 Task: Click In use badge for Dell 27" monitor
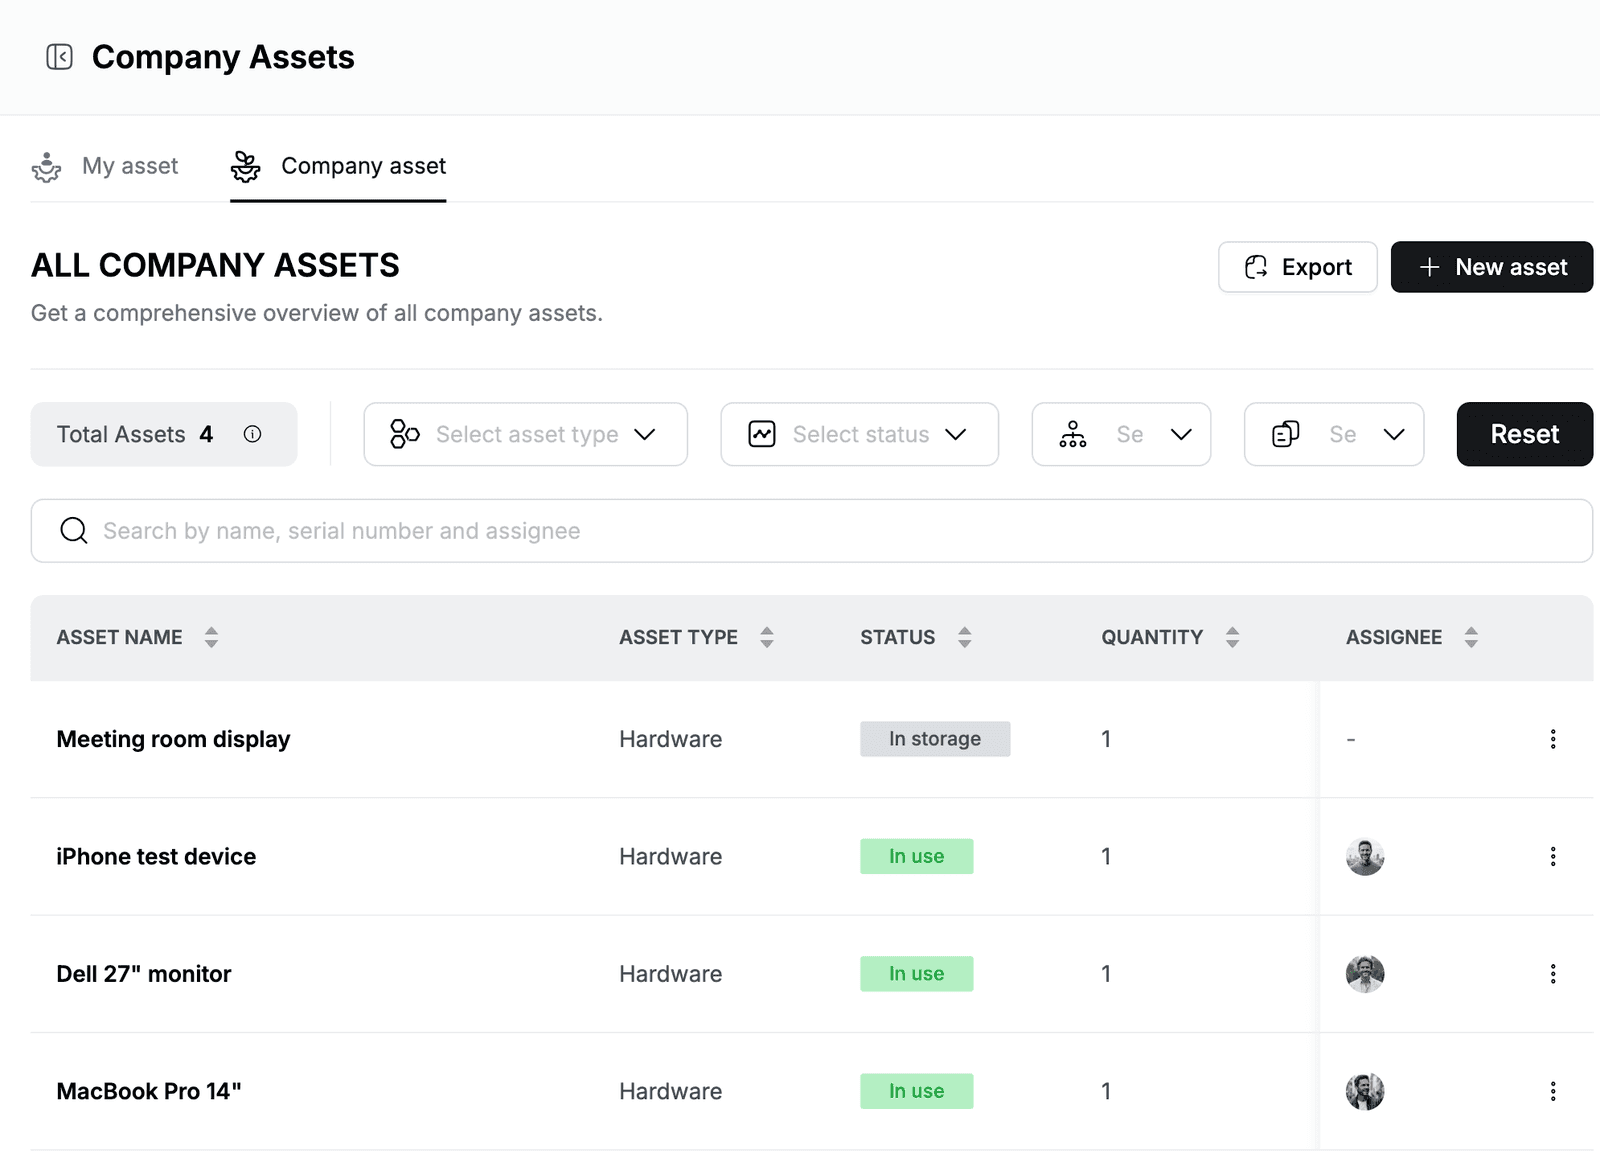[916, 974]
